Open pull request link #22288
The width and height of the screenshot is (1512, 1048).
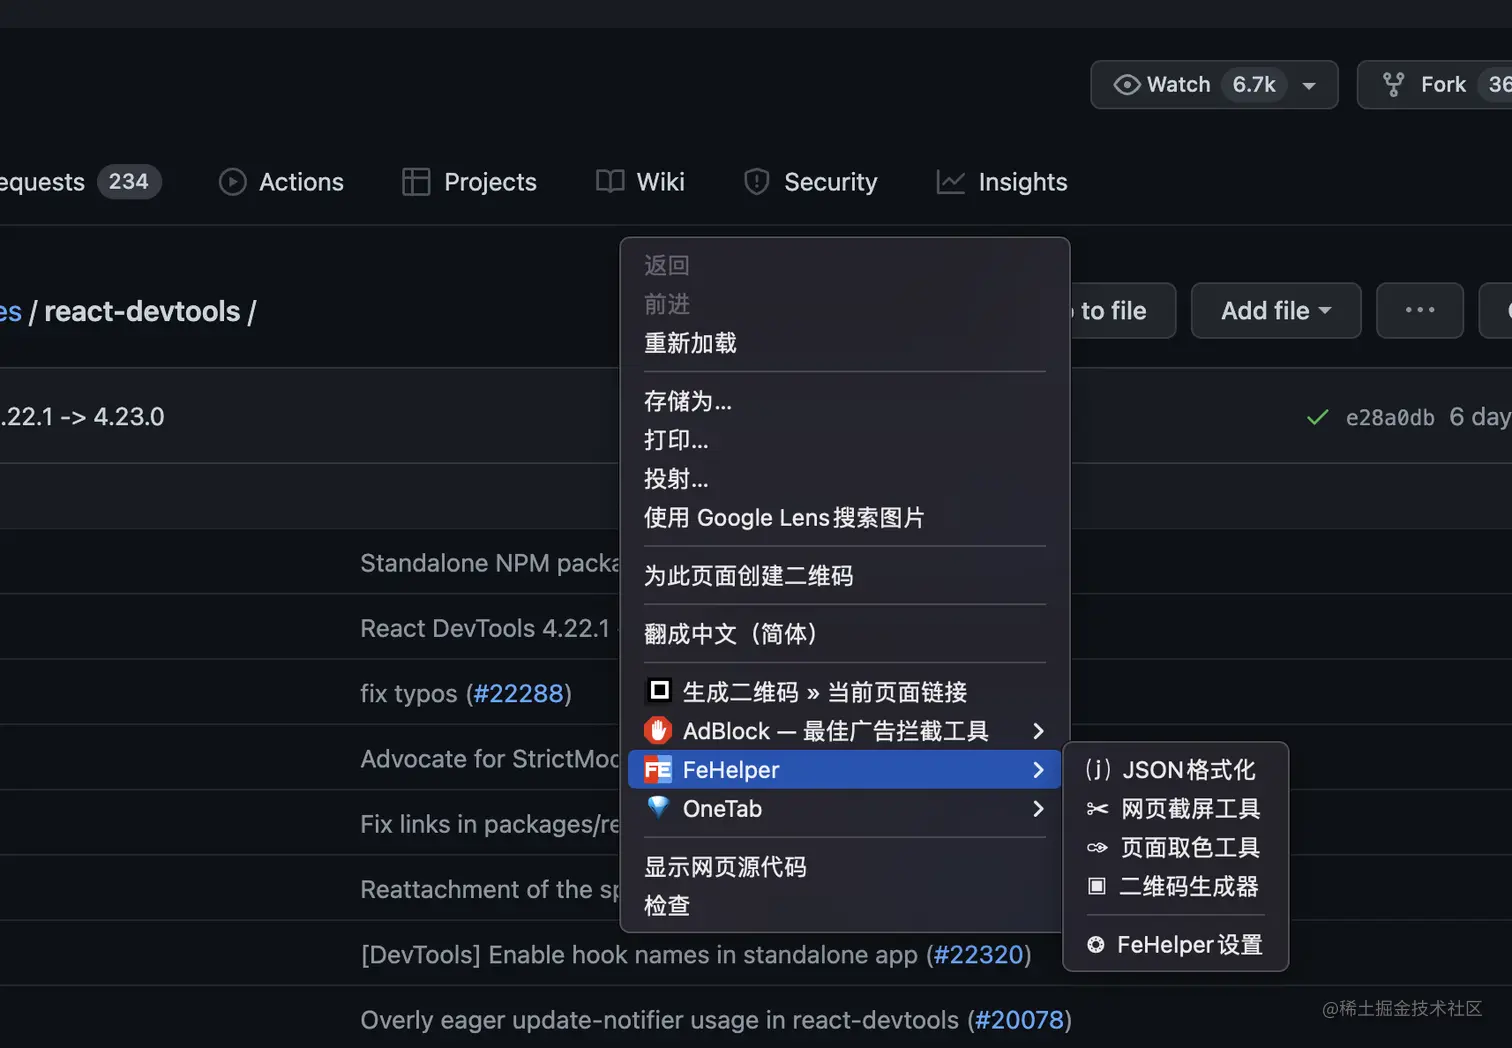[x=518, y=694]
